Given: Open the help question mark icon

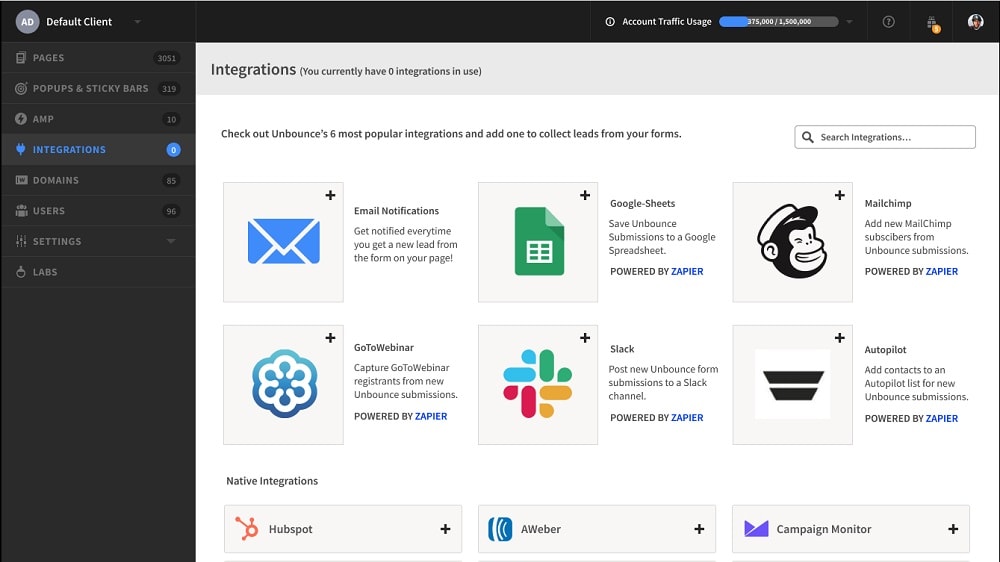Looking at the screenshot, I should (888, 22).
